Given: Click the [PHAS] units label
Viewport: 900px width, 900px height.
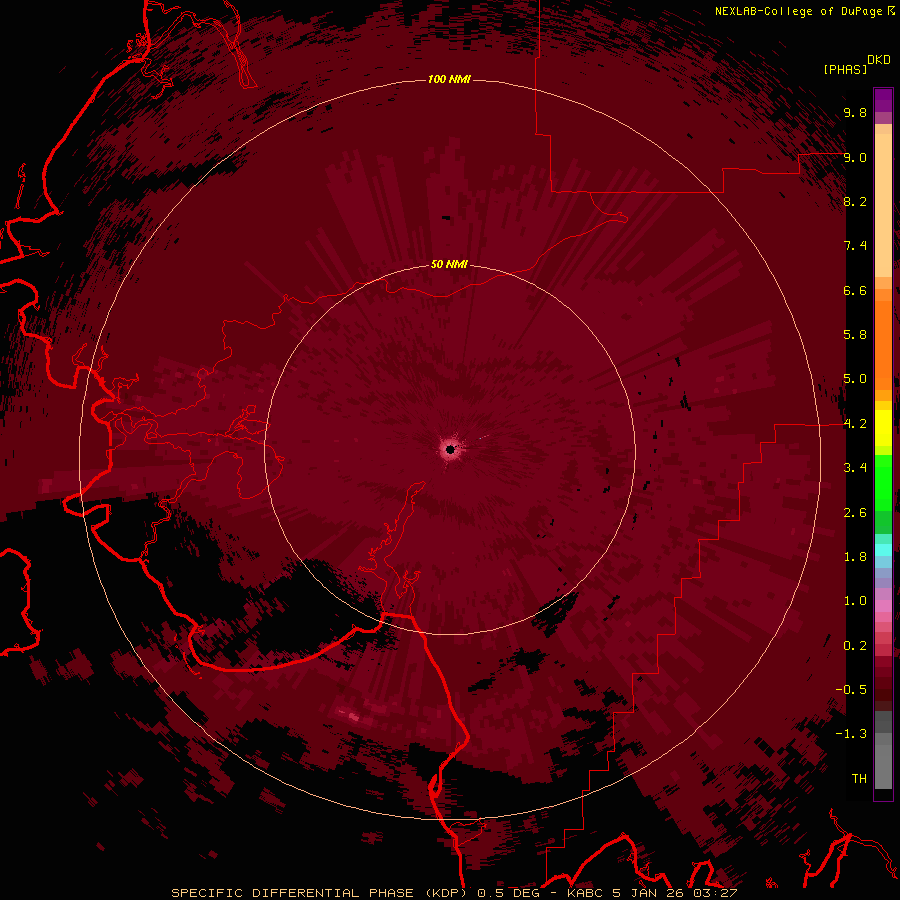Looking at the screenshot, I should (x=845, y=69).
